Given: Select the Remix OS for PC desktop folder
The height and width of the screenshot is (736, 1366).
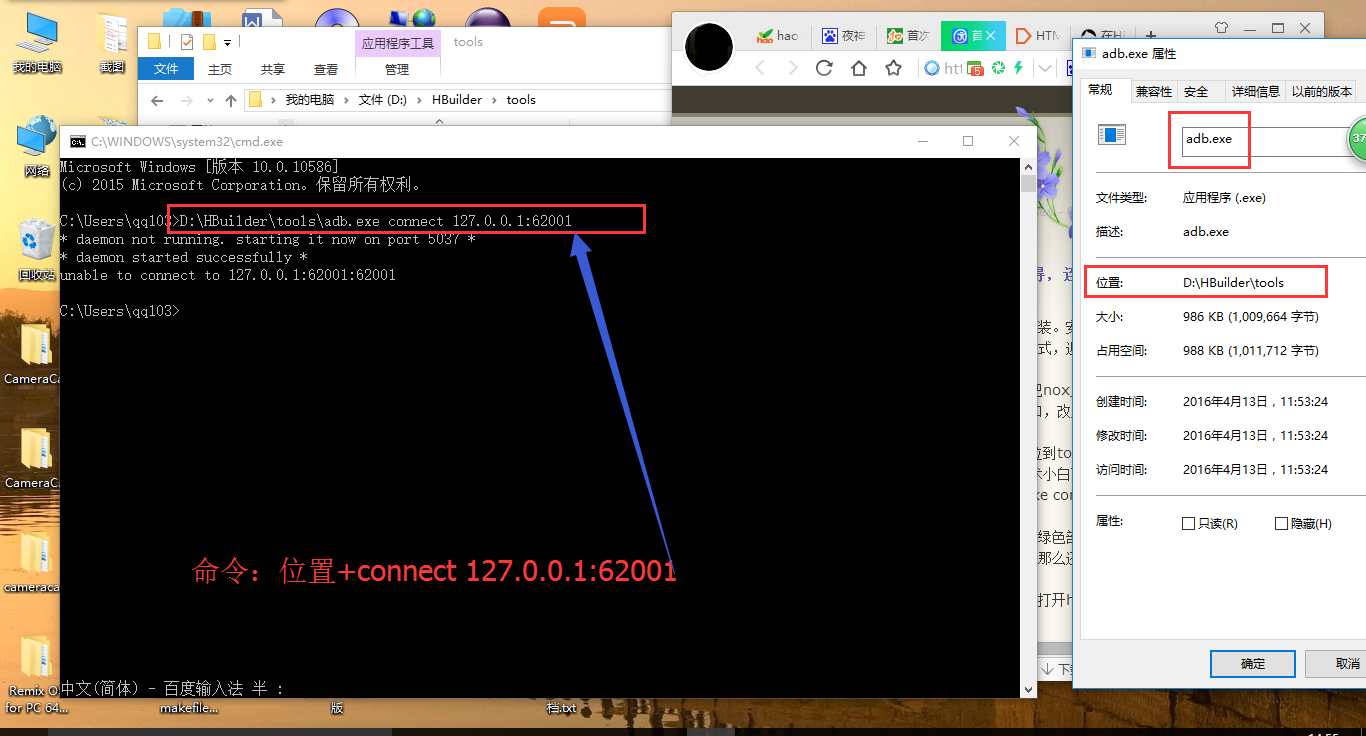Looking at the screenshot, I should tap(37, 675).
